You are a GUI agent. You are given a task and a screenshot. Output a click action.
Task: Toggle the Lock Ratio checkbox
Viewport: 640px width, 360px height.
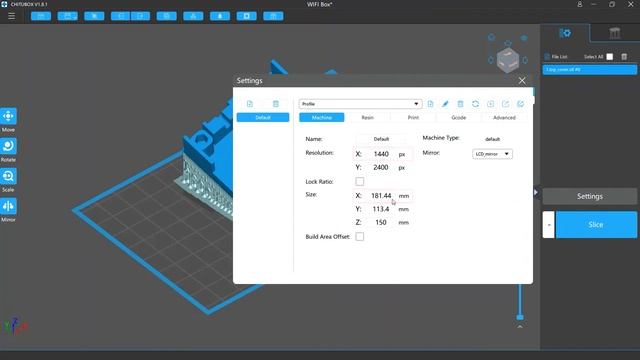pos(360,181)
